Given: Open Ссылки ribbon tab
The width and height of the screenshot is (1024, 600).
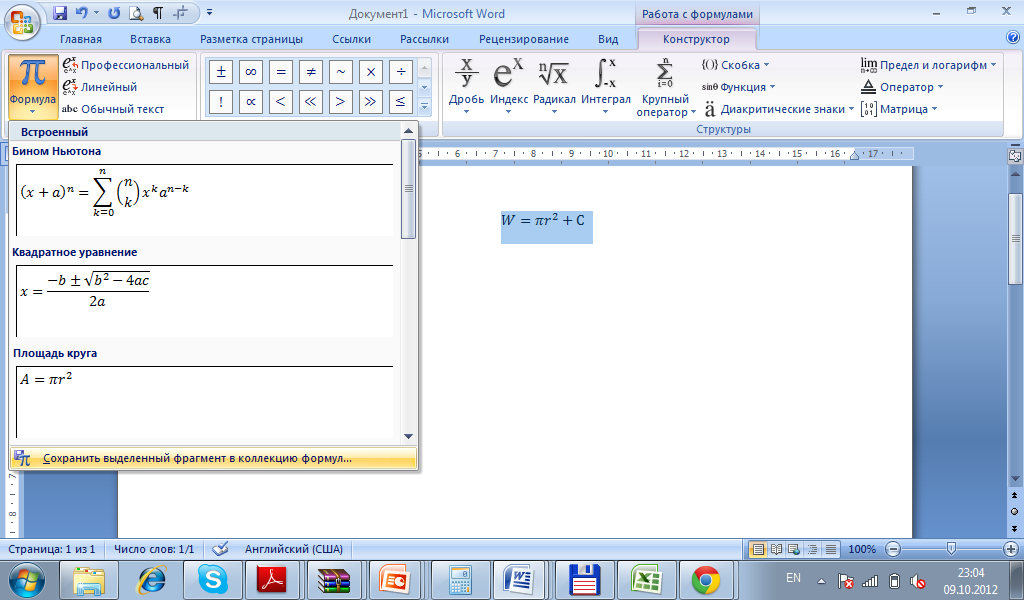Looking at the screenshot, I should tap(351, 39).
